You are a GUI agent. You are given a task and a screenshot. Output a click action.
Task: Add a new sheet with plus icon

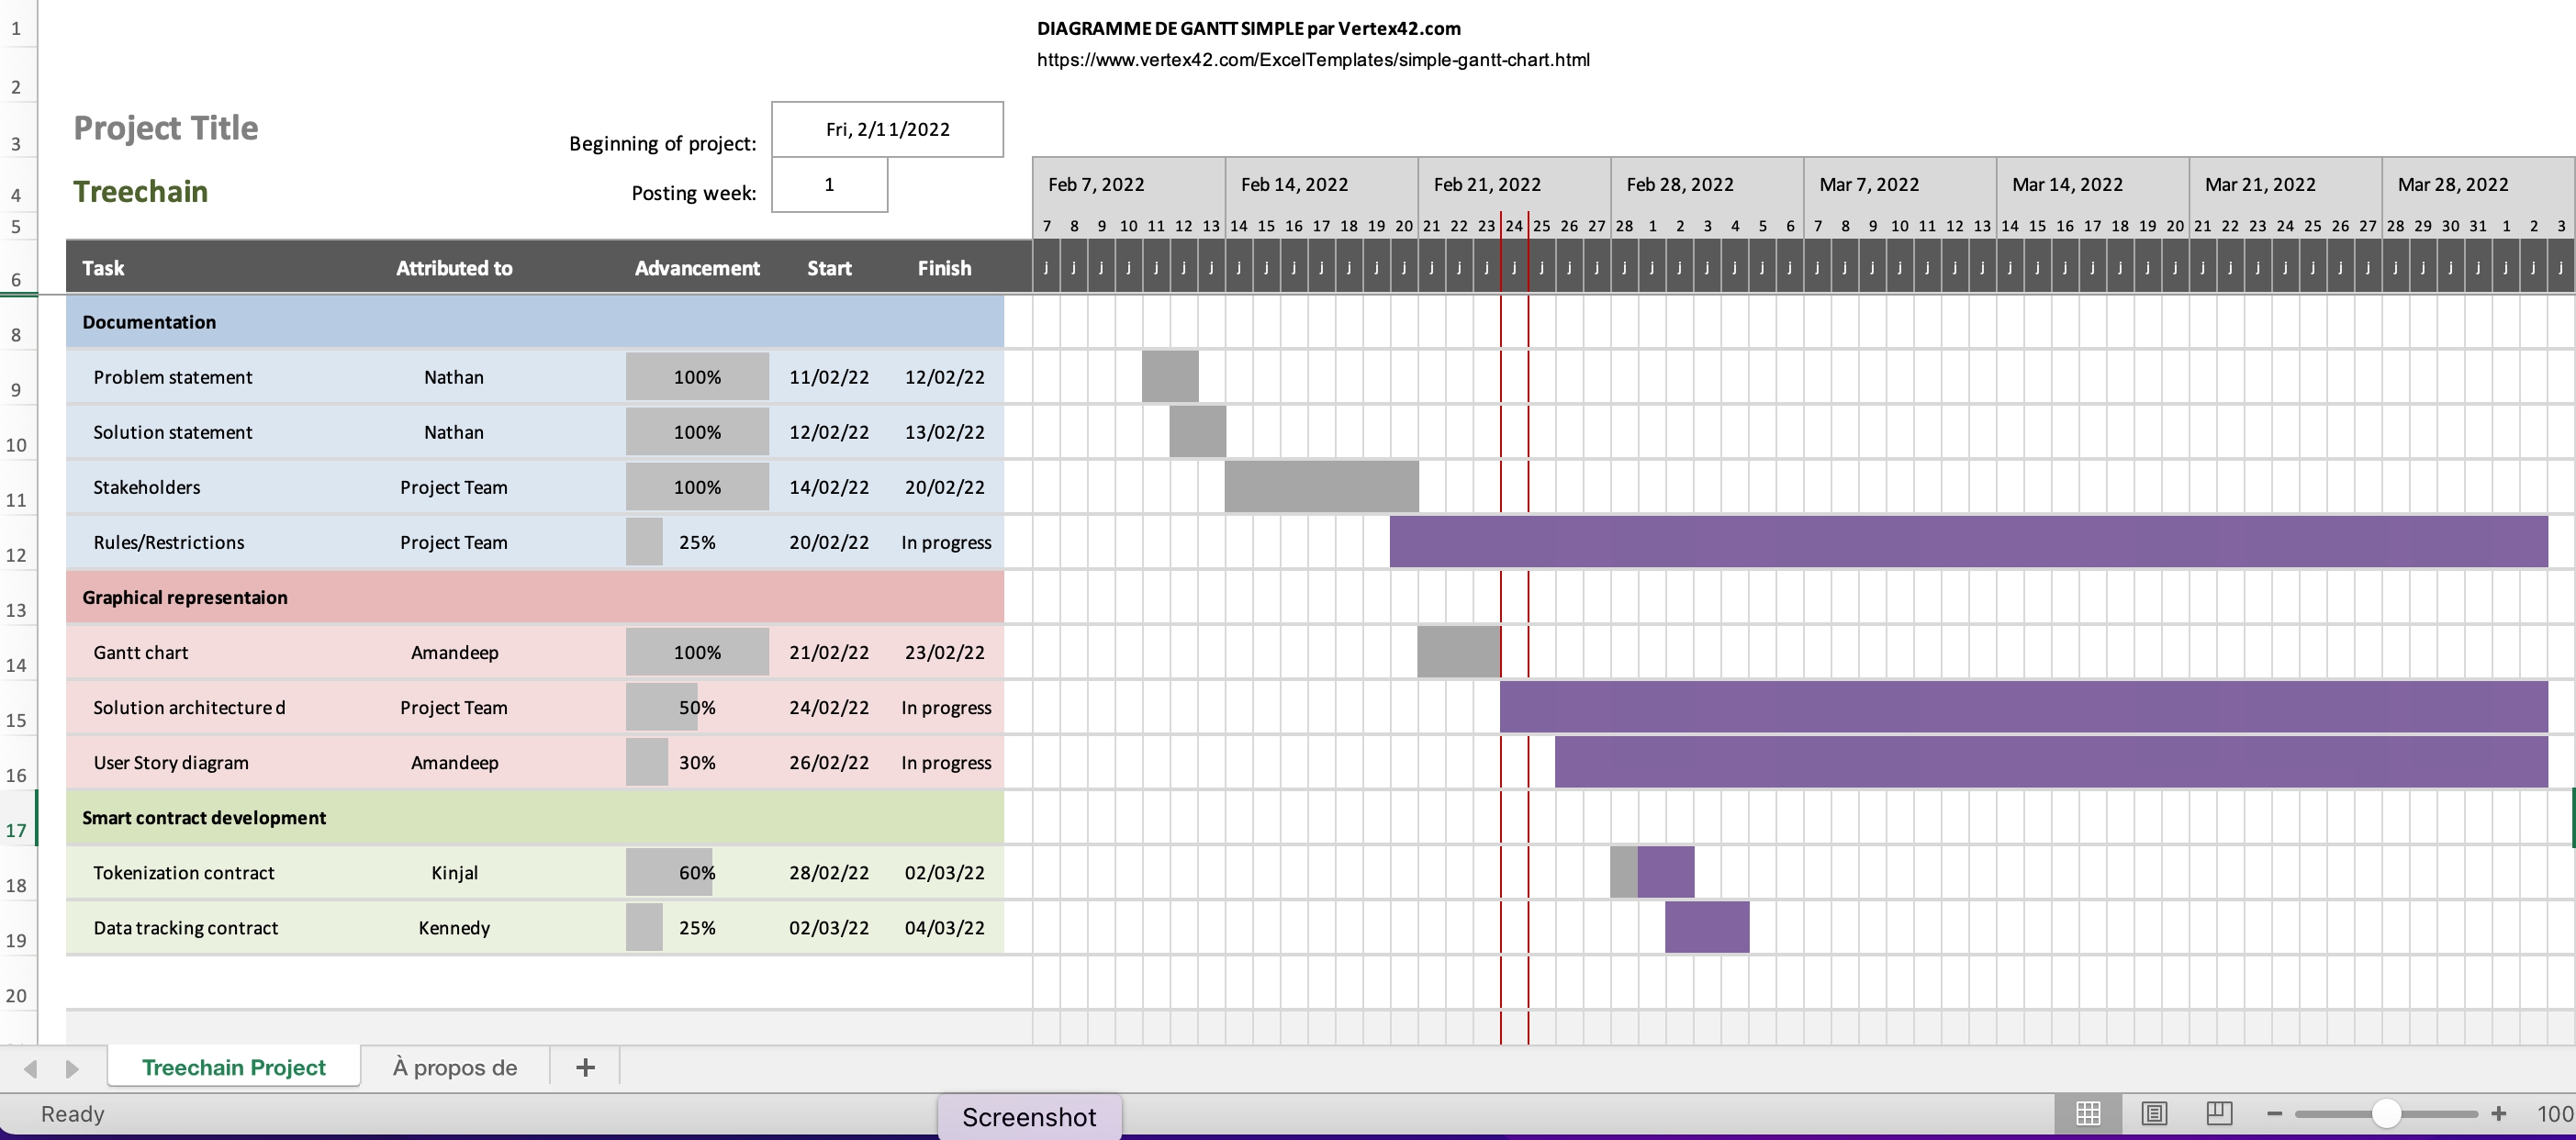point(585,1067)
